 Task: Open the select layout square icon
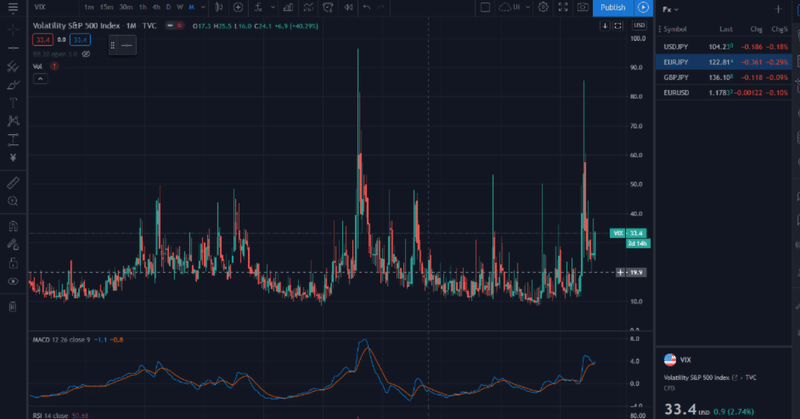485,7
